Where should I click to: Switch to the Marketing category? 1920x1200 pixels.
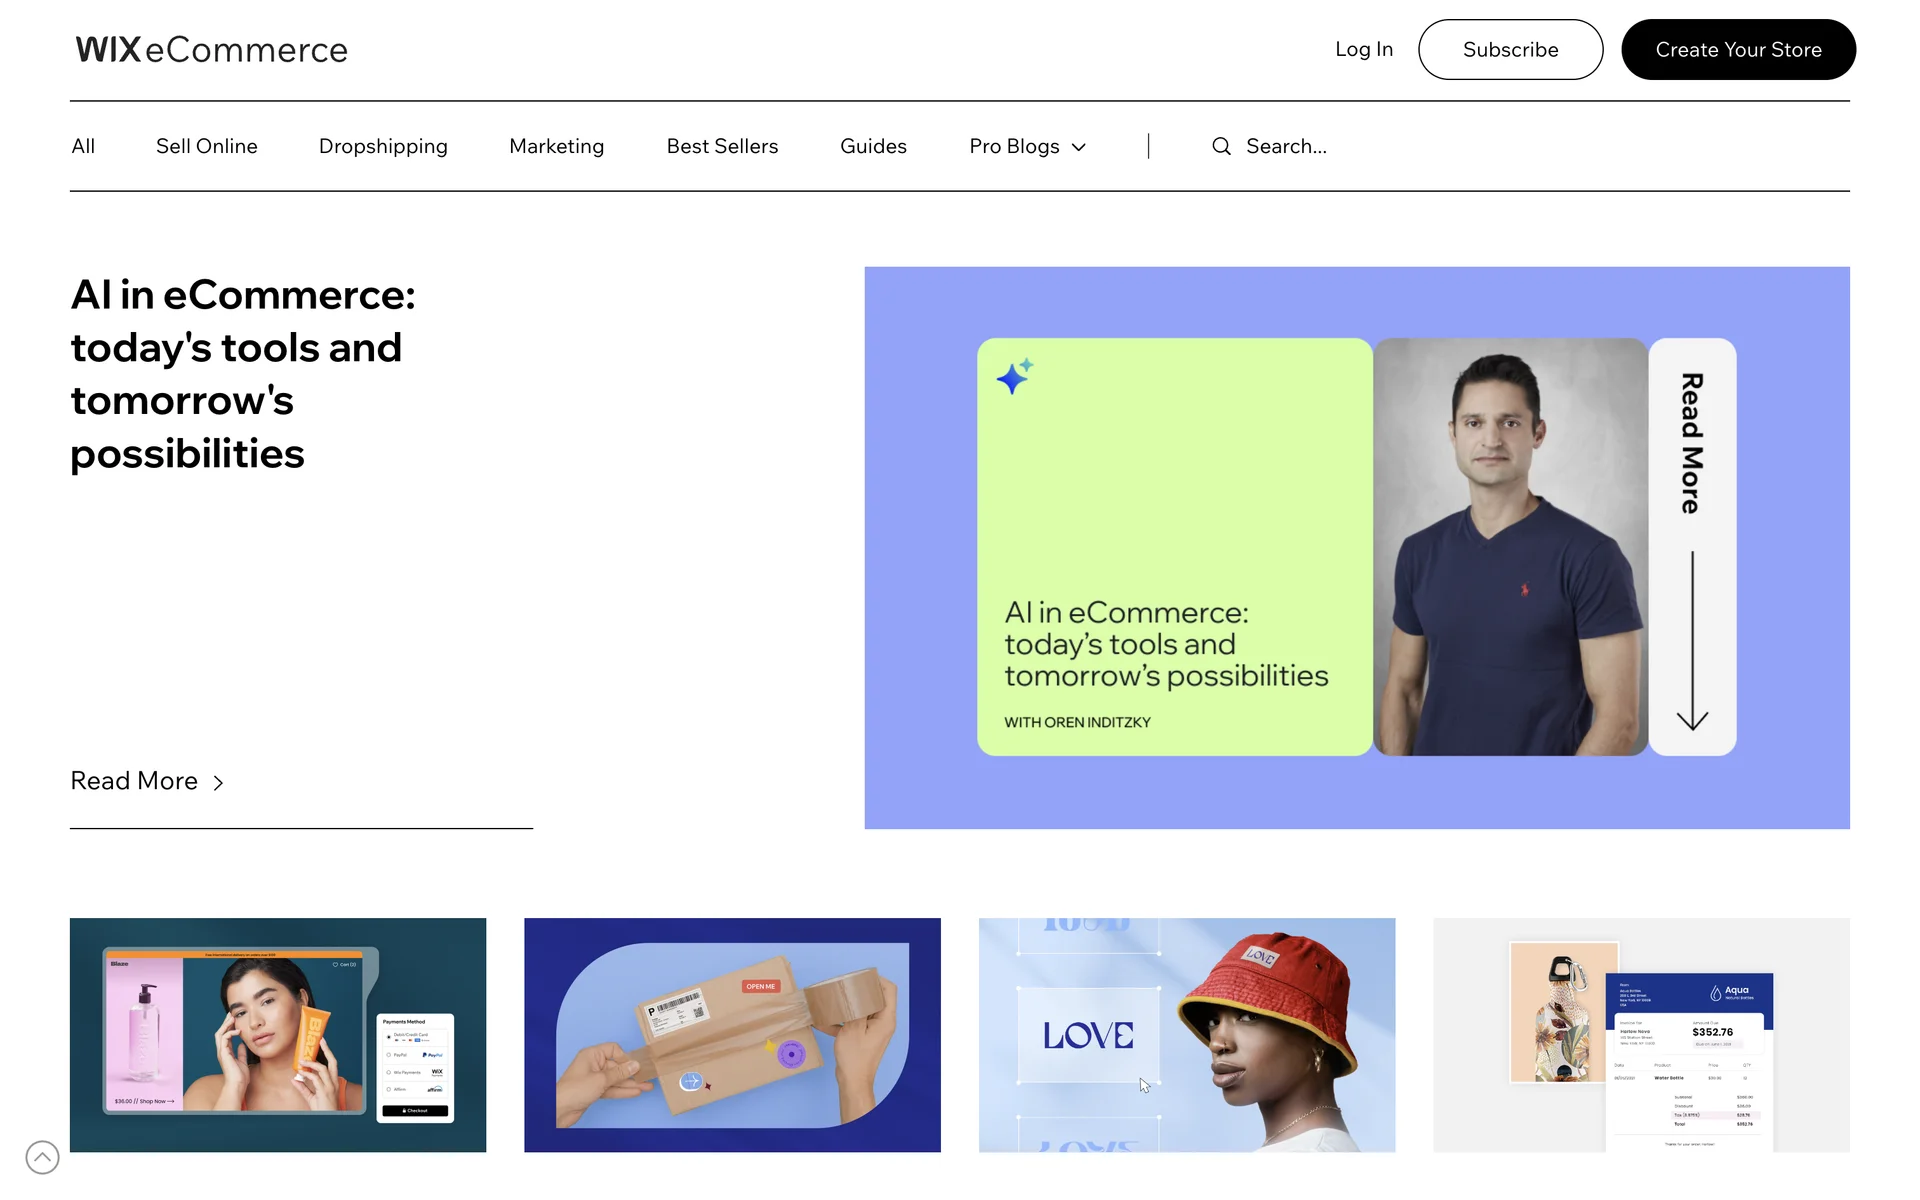tap(556, 147)
